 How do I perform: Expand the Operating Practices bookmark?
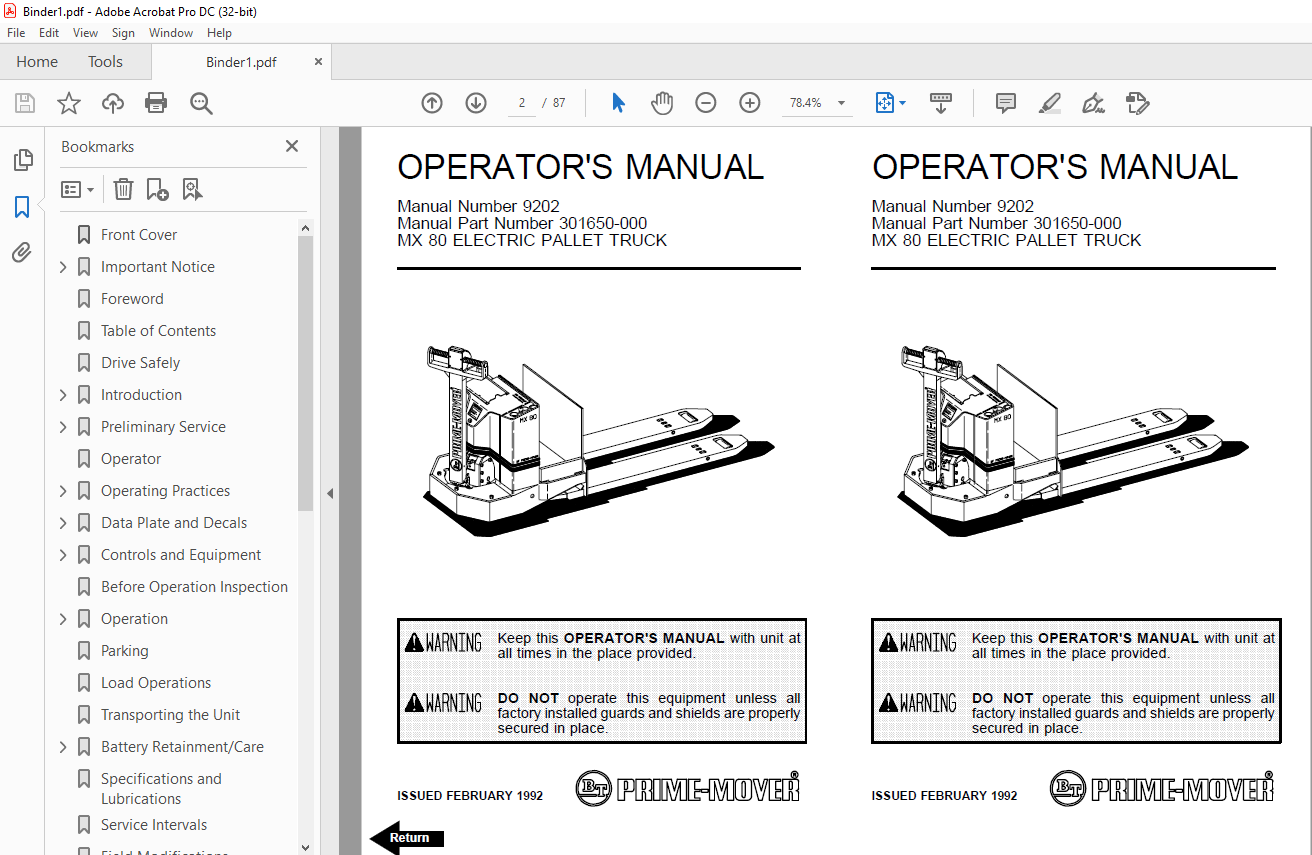tap(63, 491)
